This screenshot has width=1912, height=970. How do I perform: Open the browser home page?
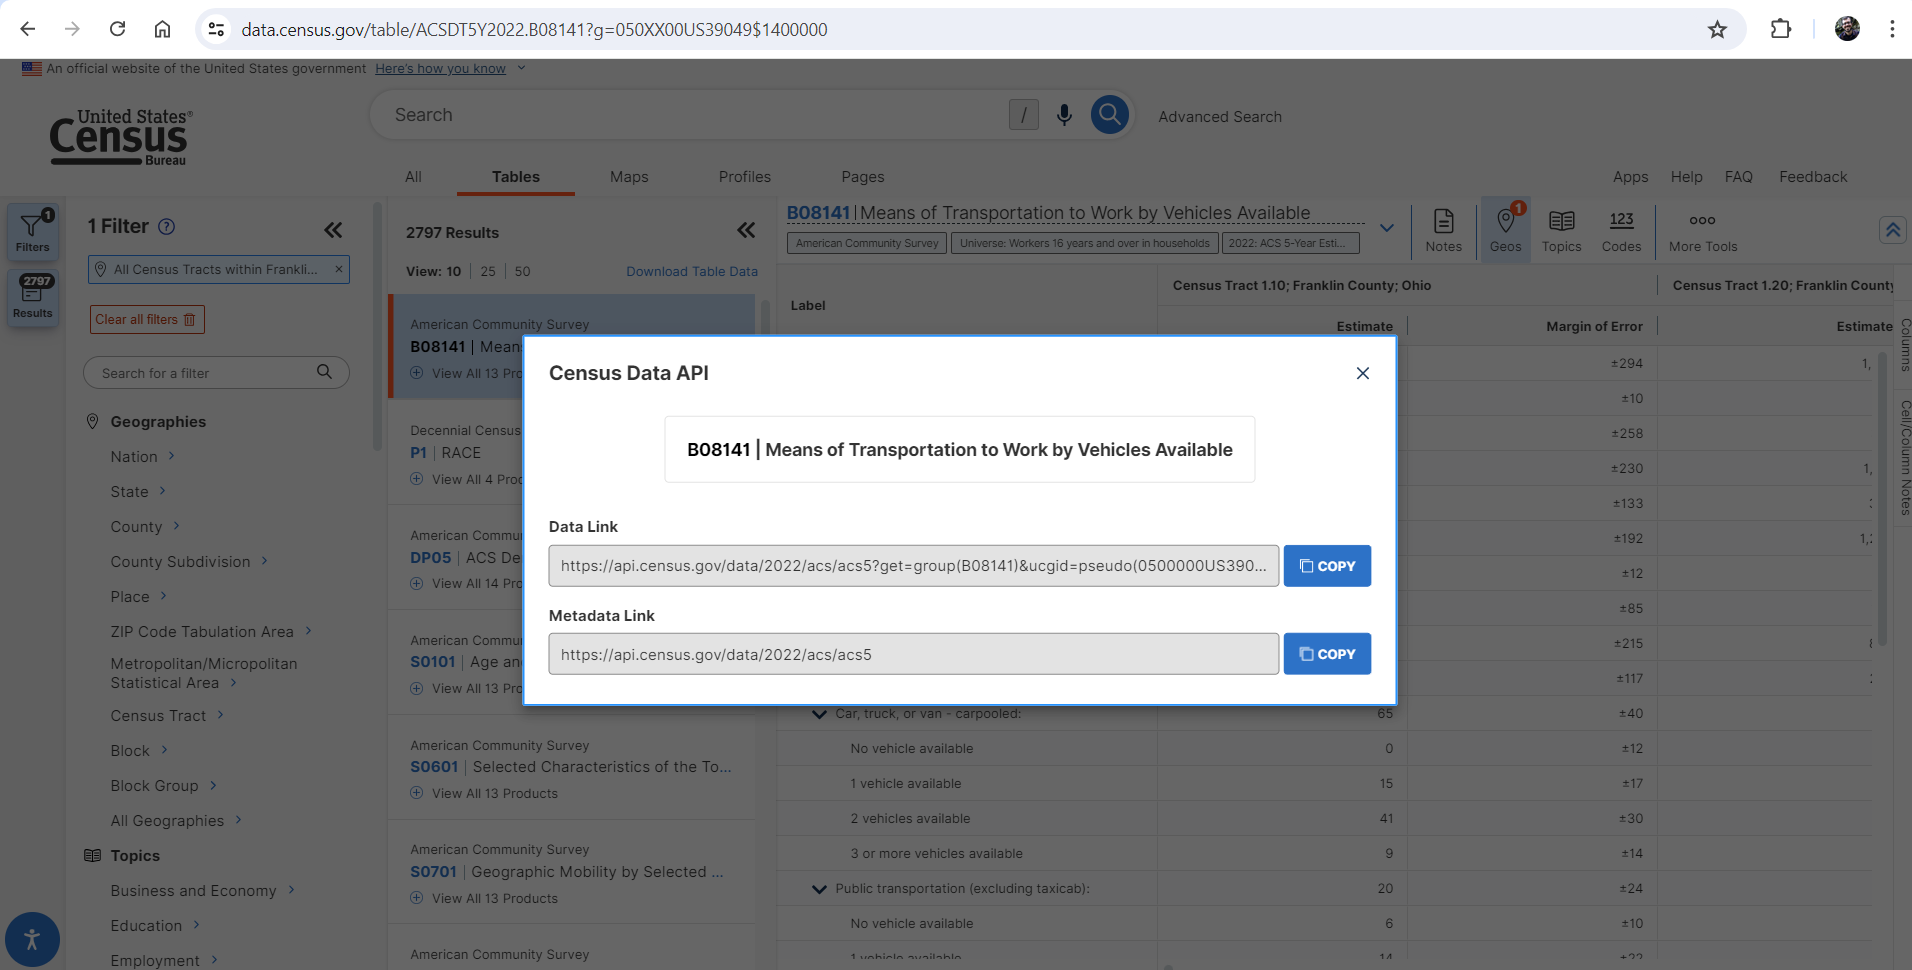[162, 29]
